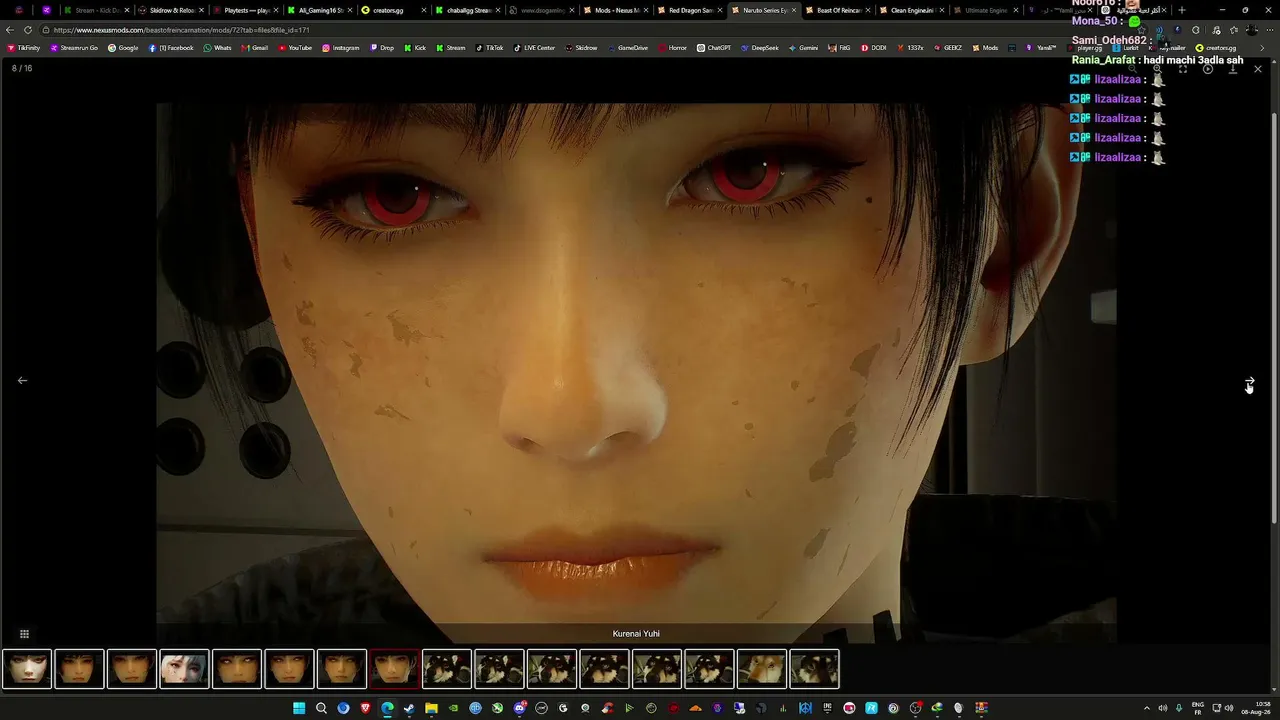Open the YouTube bookmark
Viewport: 1280px width, 720px height.
click(x=295, y=48)
